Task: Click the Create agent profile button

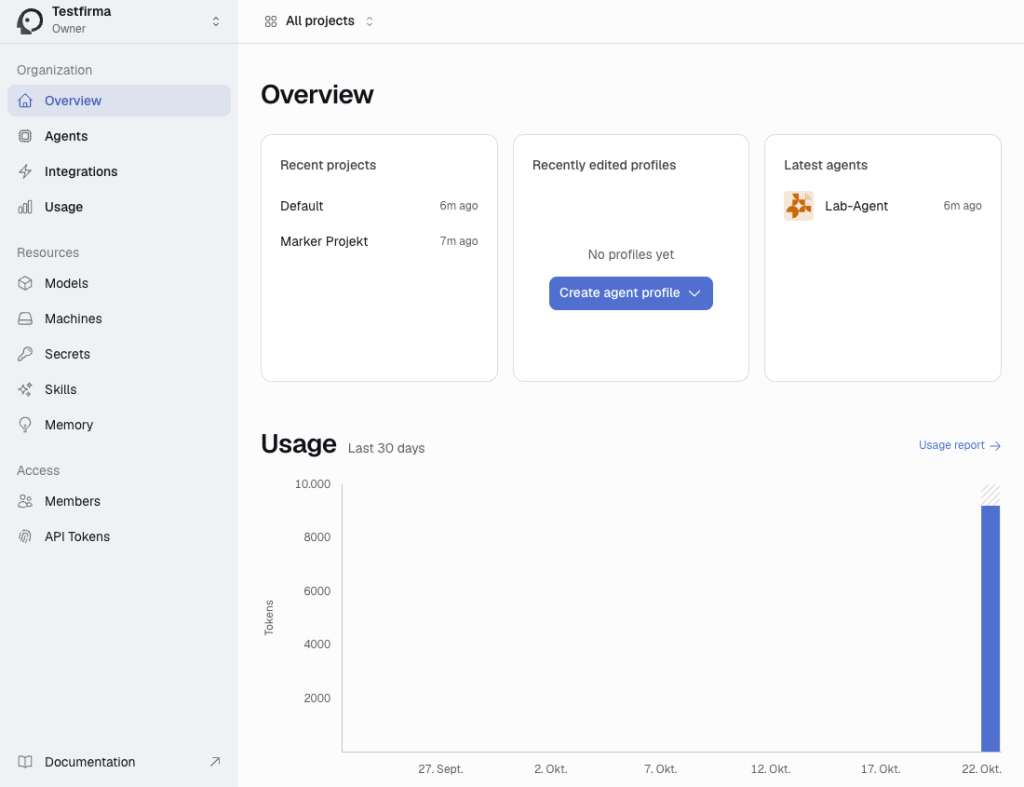Action: point(630,293)
